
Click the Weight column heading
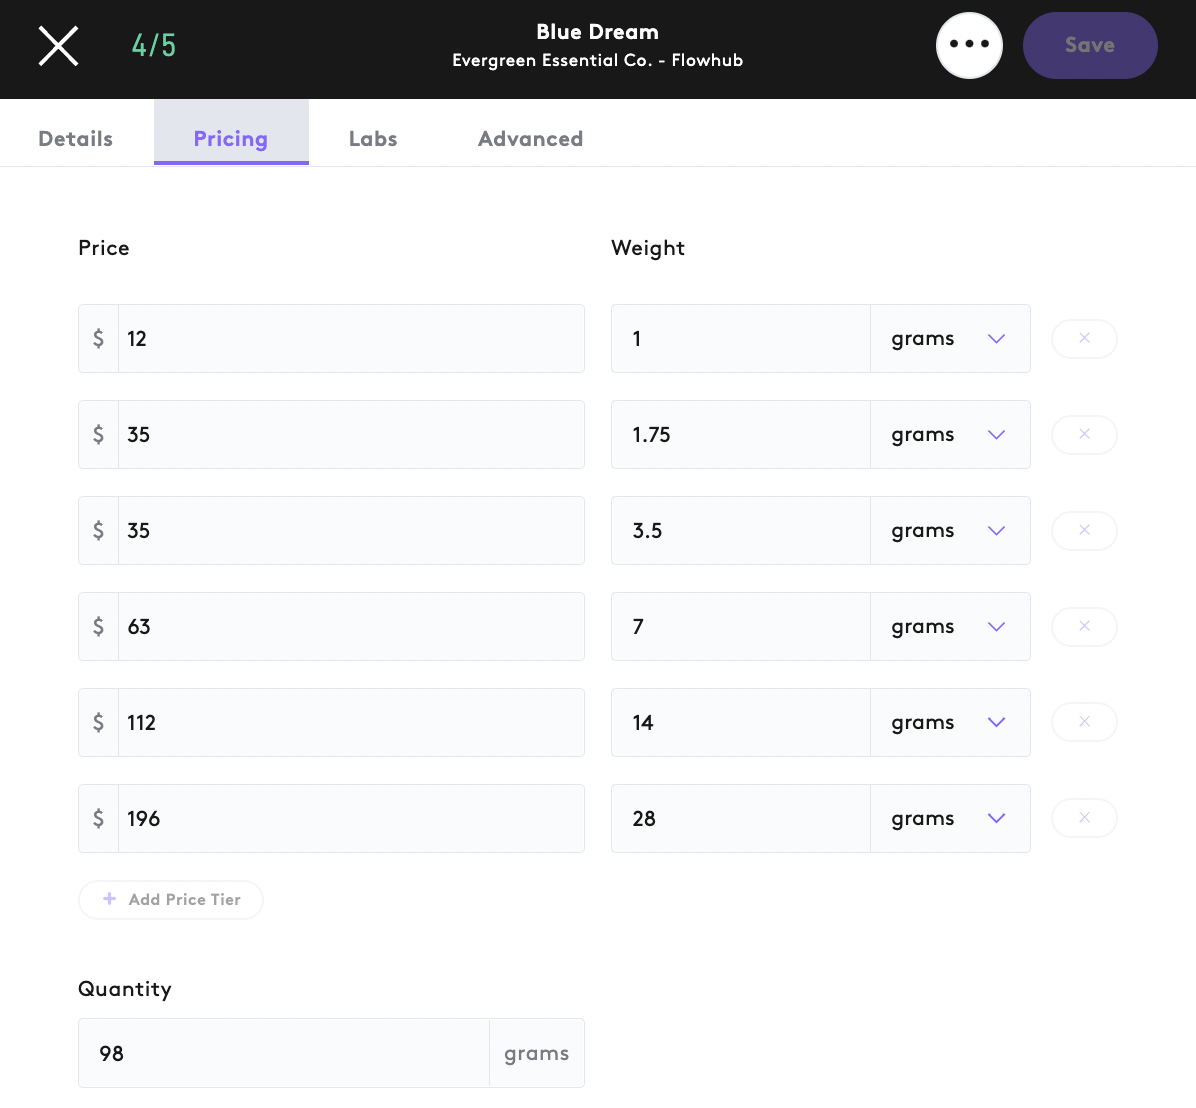(x=648, y=249)
